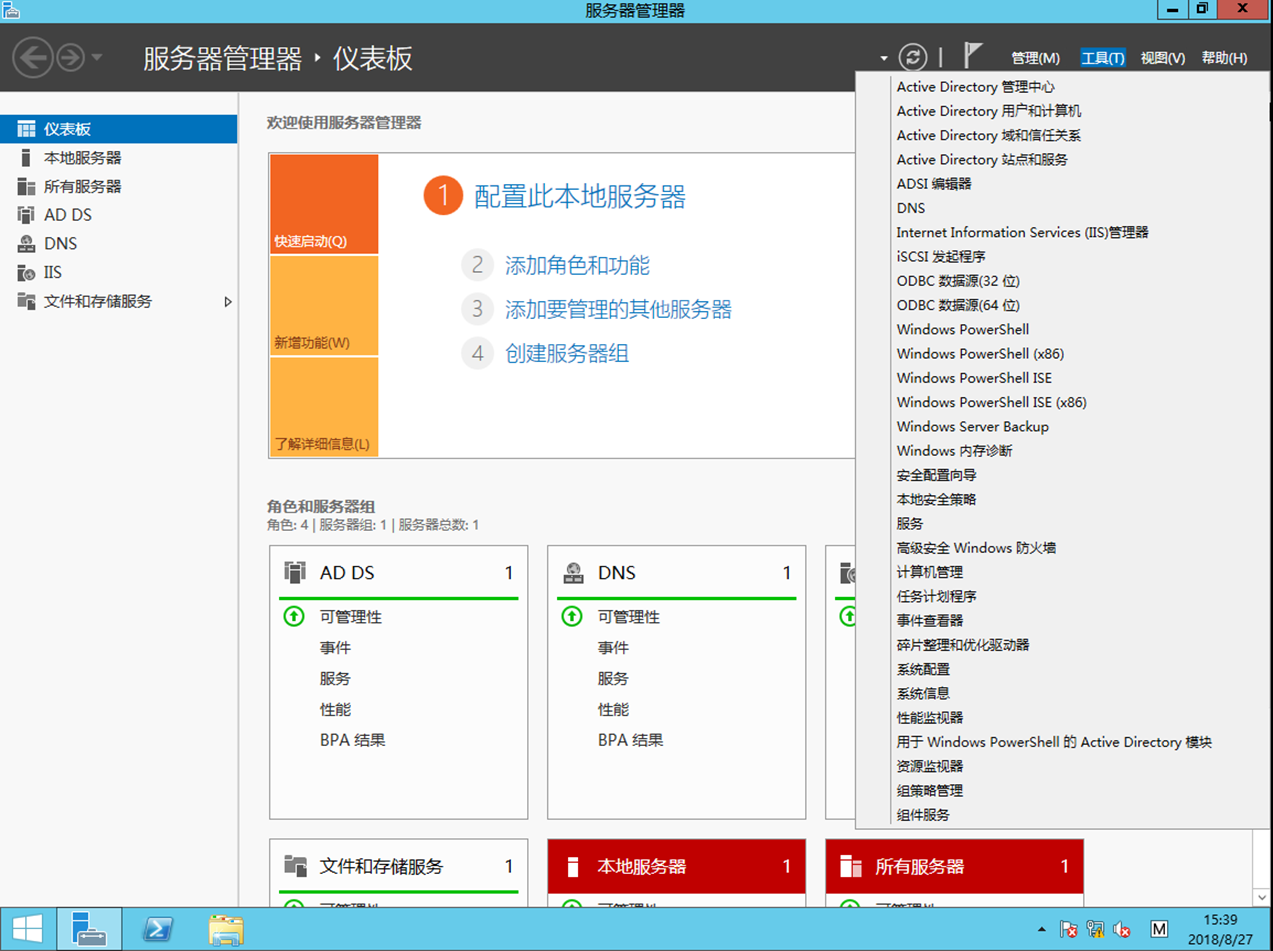The image size is (1273, 951).
Task: Click the network icon in the system tray
Action: coord(1095,930)
